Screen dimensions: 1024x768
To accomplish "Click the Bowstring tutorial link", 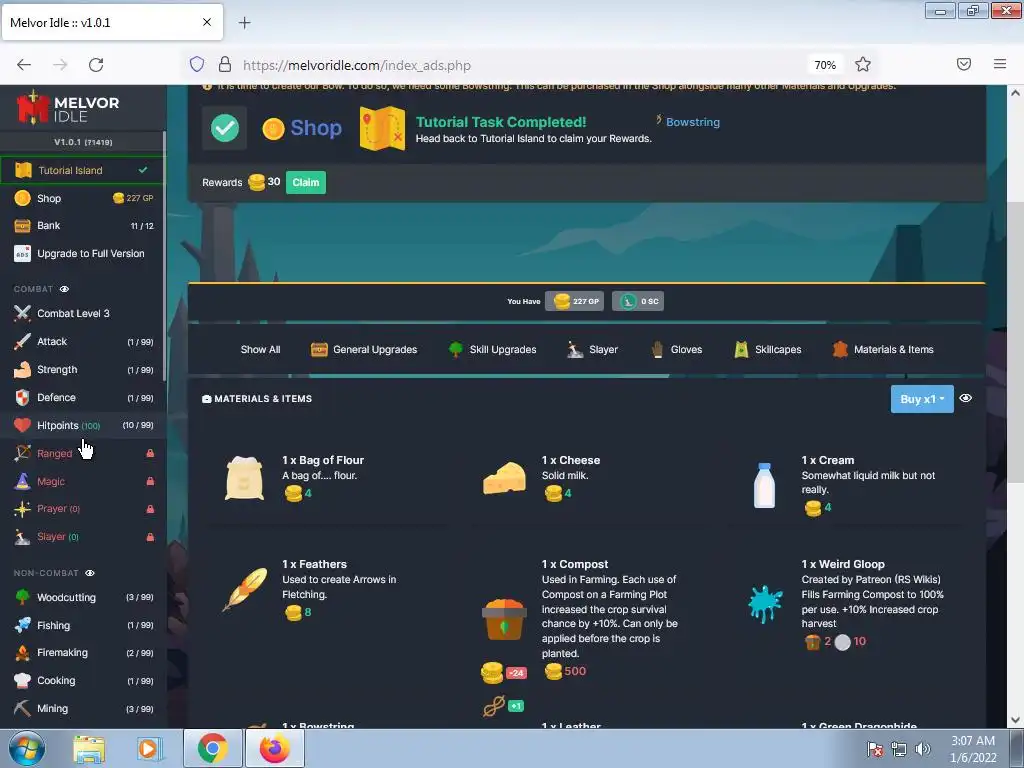I will 692,122.
